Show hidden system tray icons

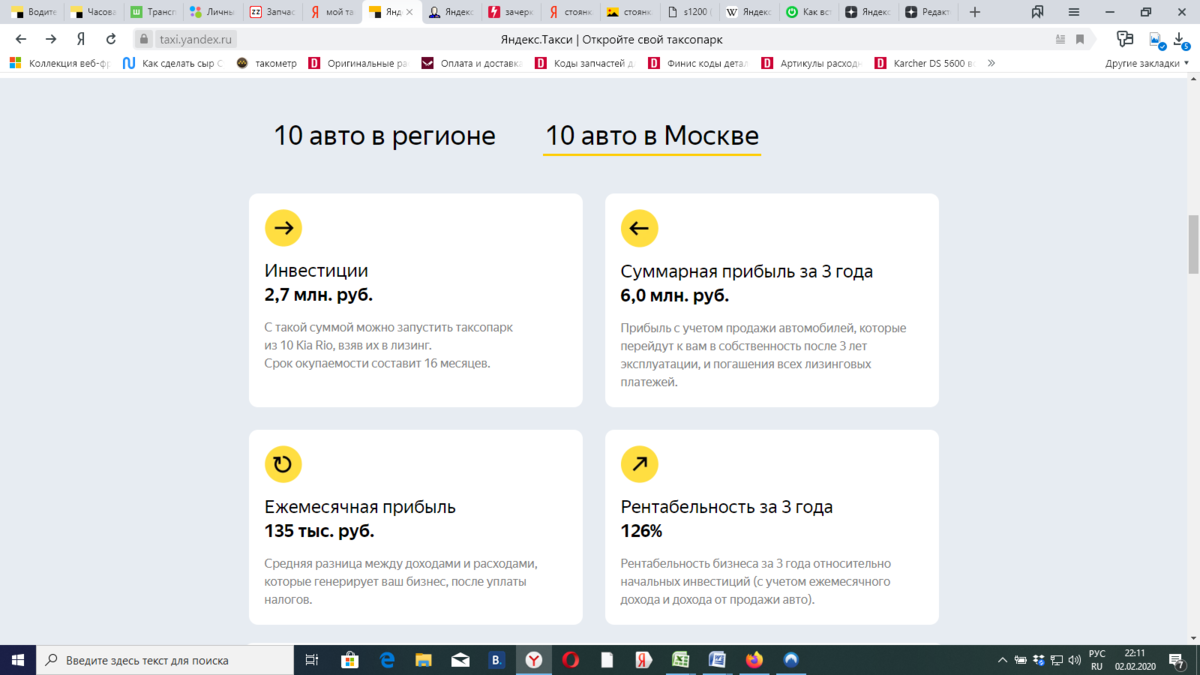click(x=1003, y=660)
